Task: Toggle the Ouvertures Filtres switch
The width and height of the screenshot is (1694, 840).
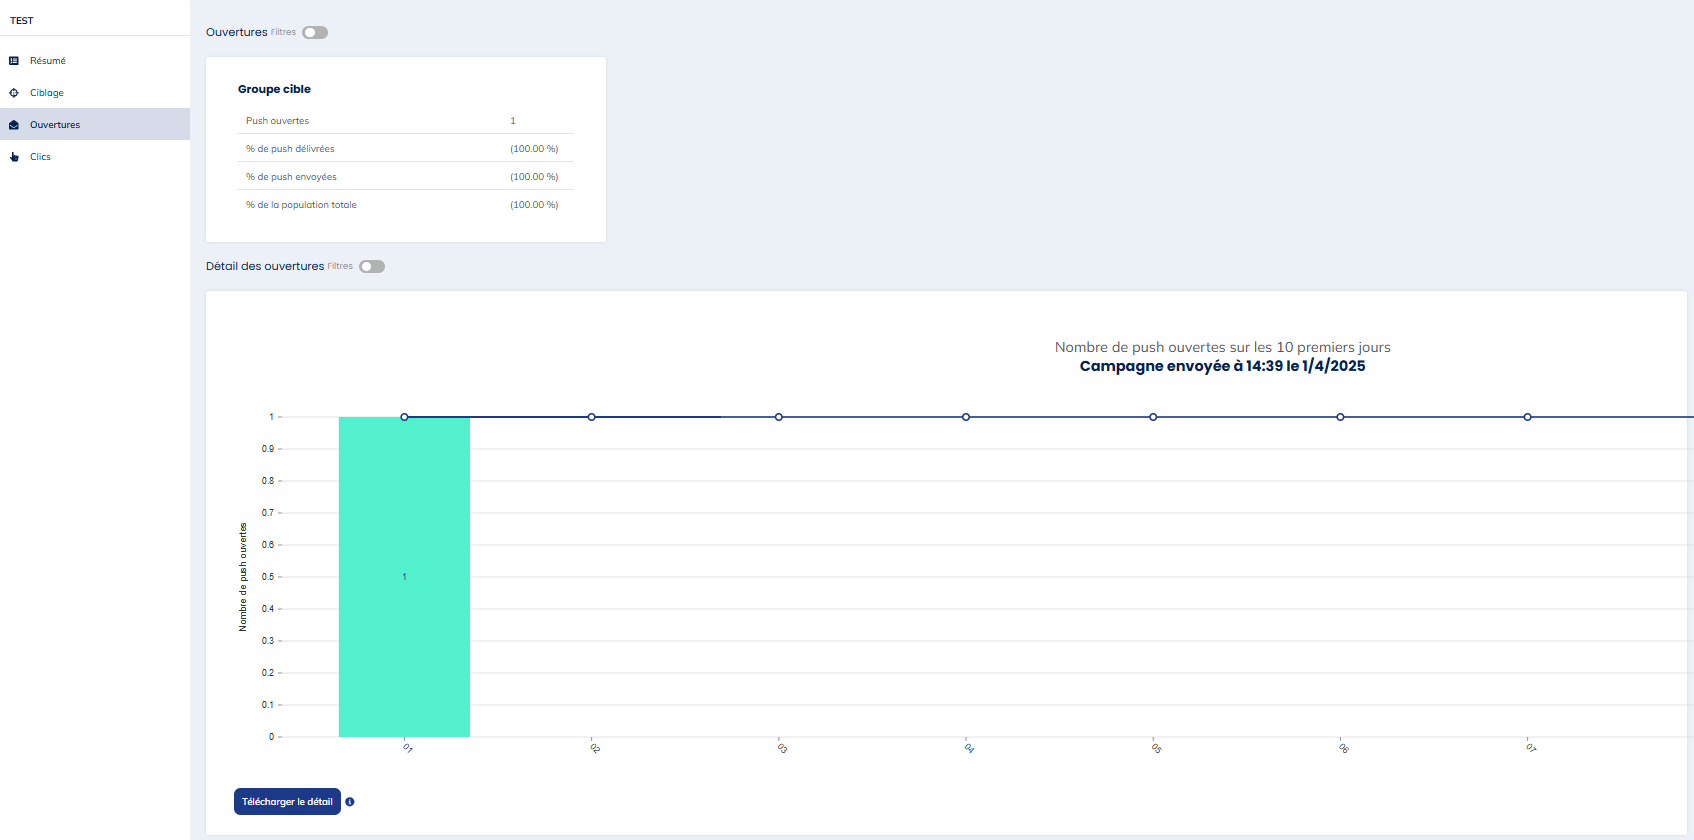Action: point(315,33)
